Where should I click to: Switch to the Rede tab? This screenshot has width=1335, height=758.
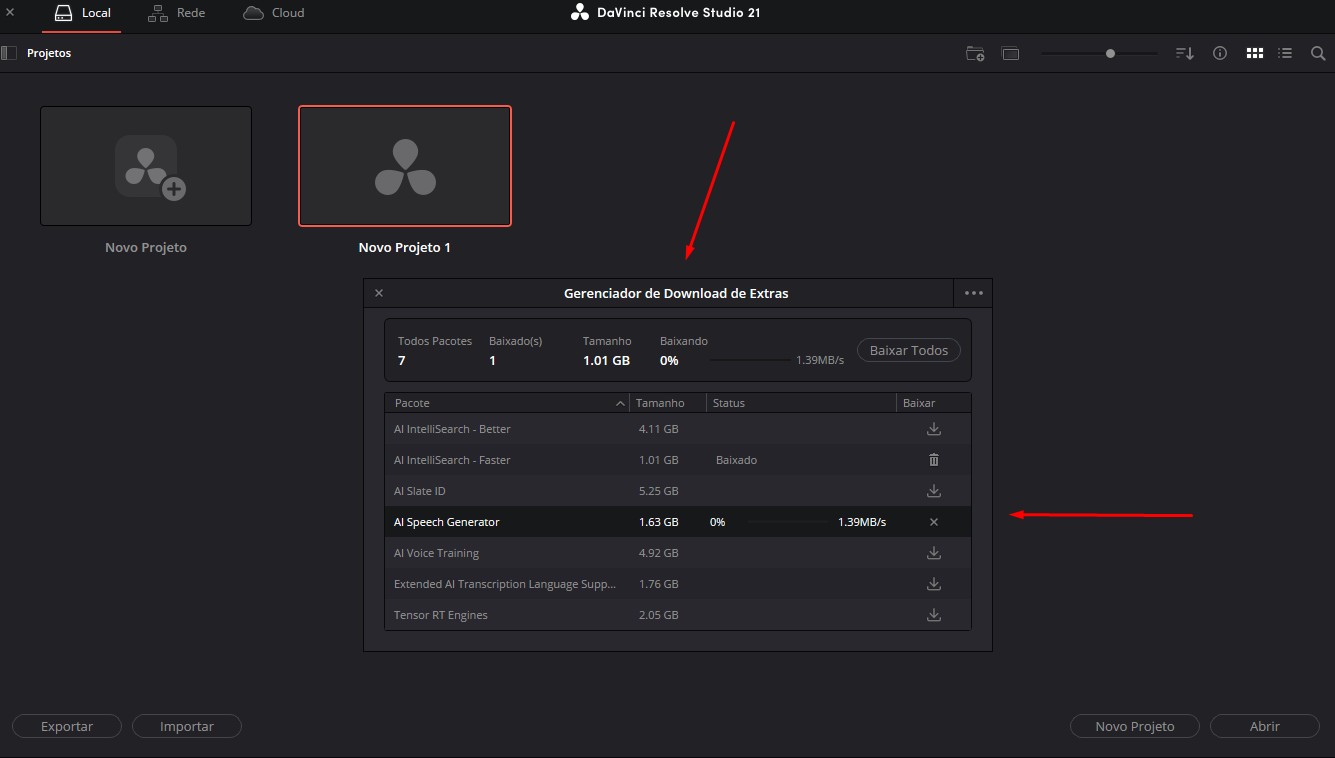click(x=176, y=14)
